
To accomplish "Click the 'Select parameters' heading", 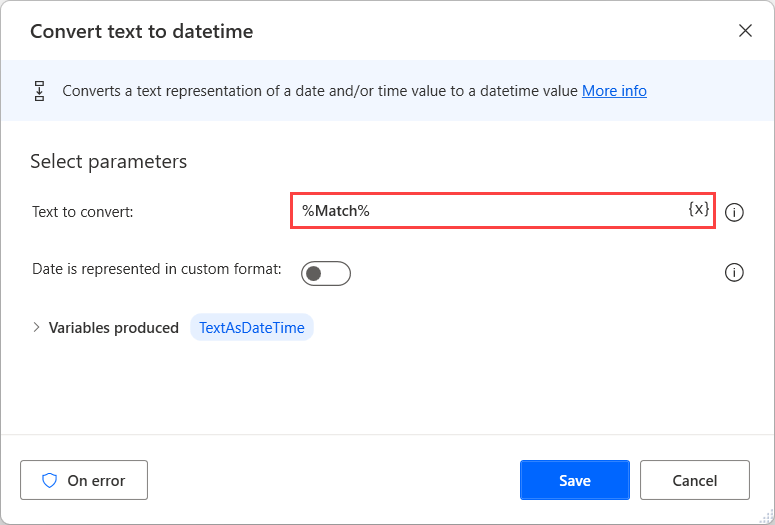I will 109,162.
